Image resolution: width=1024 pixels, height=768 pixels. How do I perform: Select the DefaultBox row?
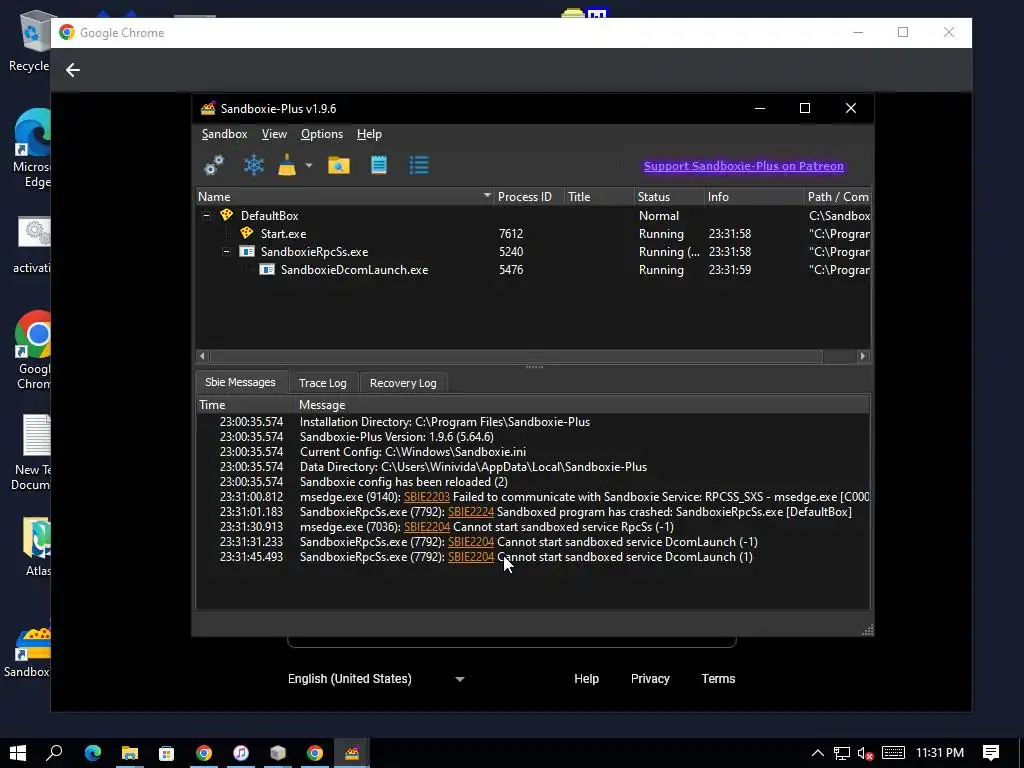[x=533, y=215]
